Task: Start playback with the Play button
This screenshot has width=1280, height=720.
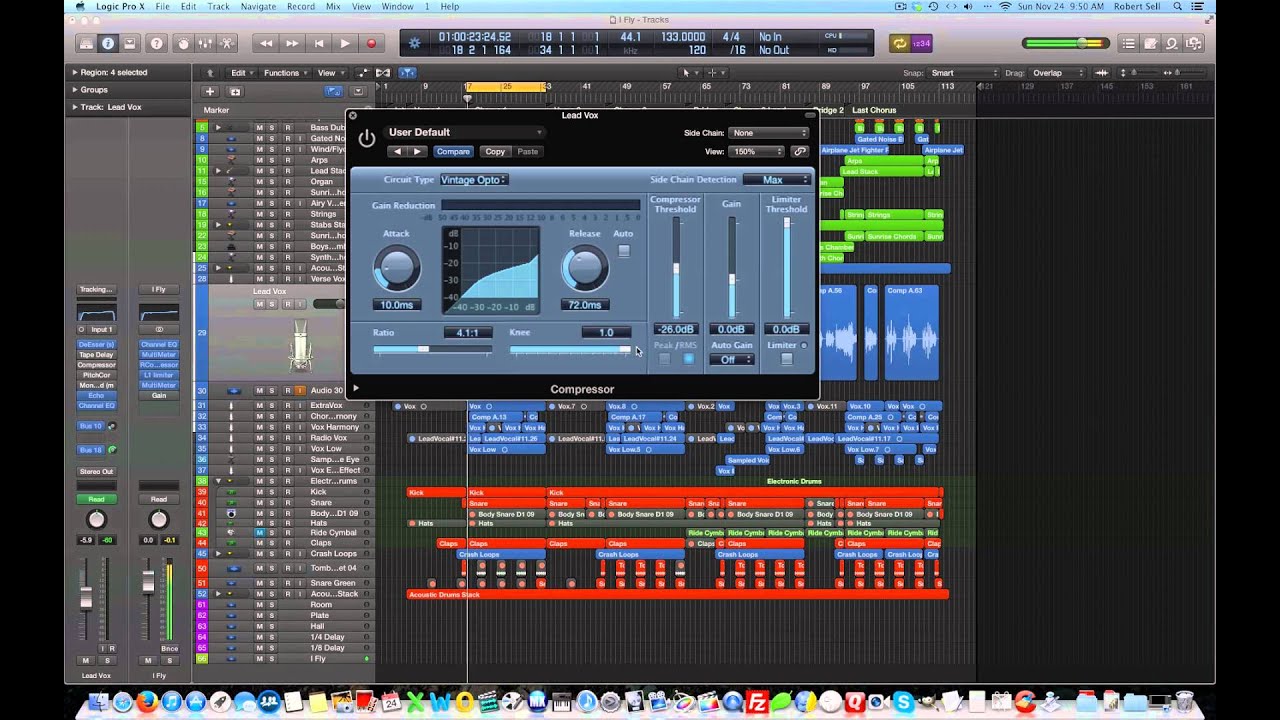Action: [345, 43]
